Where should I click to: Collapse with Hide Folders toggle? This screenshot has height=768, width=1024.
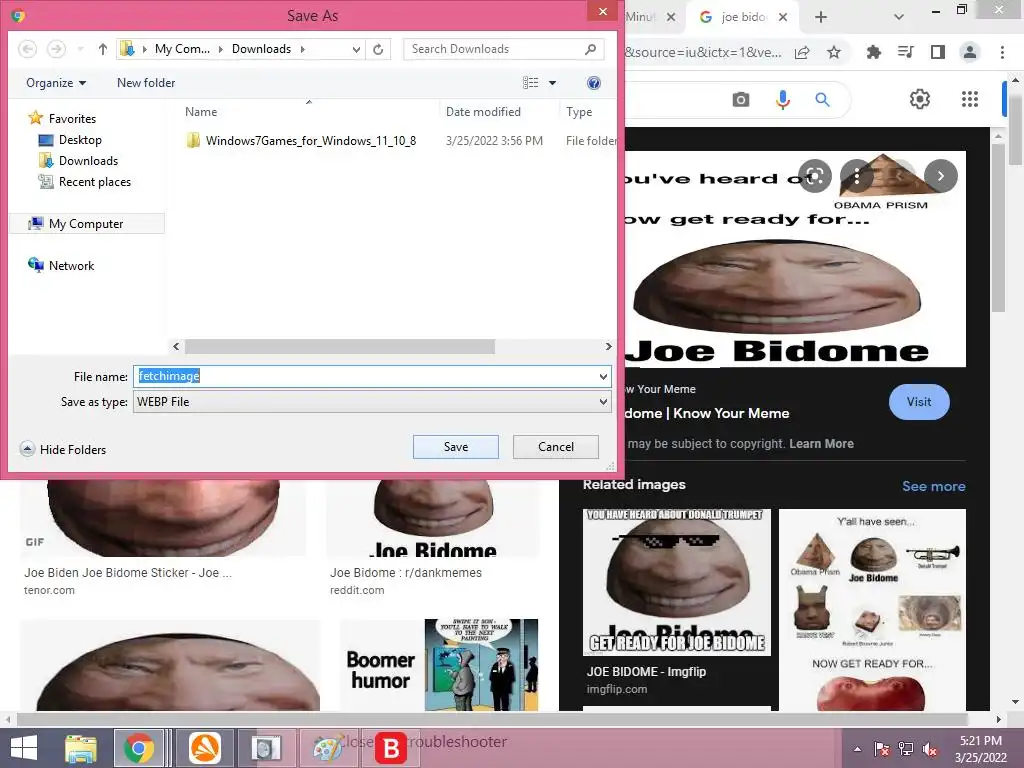[63, 449]
